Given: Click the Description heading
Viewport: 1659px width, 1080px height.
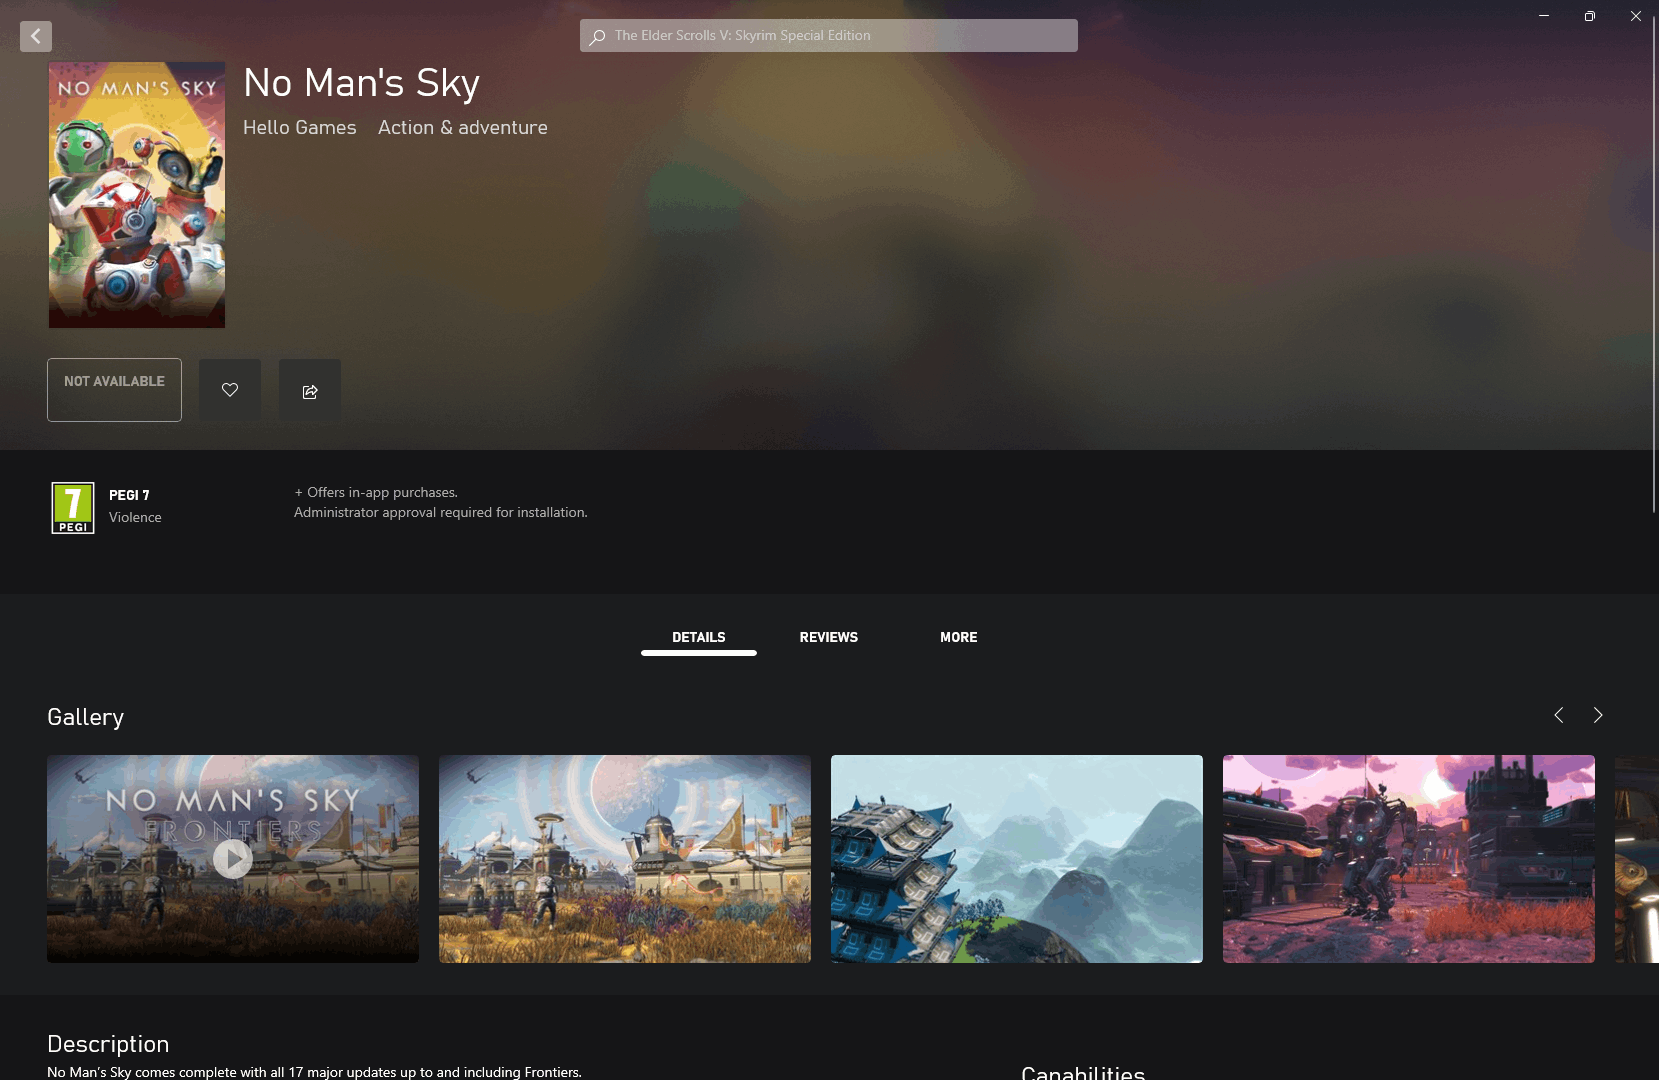Looking at the screenshot, I should [x=108, y=1044].
